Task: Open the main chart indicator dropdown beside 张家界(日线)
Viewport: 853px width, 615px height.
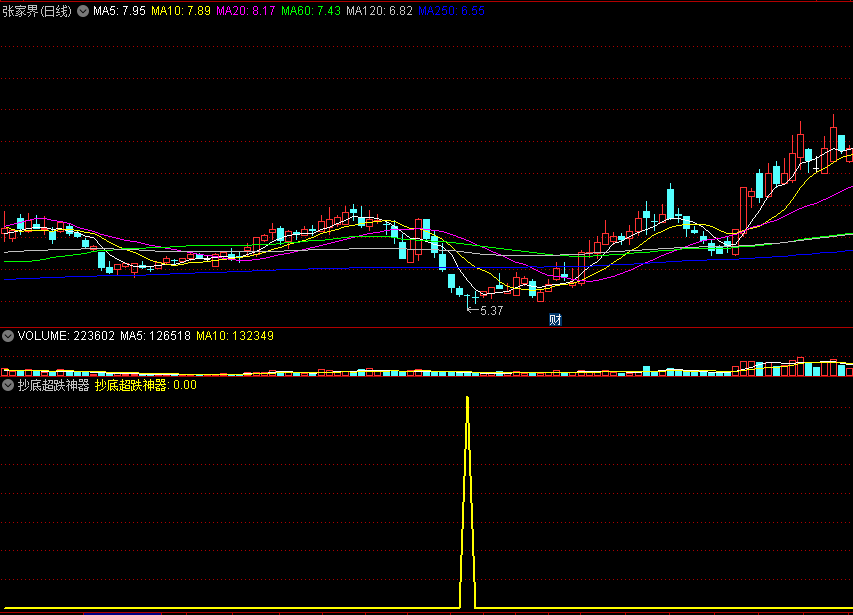Action: [83, 11]
